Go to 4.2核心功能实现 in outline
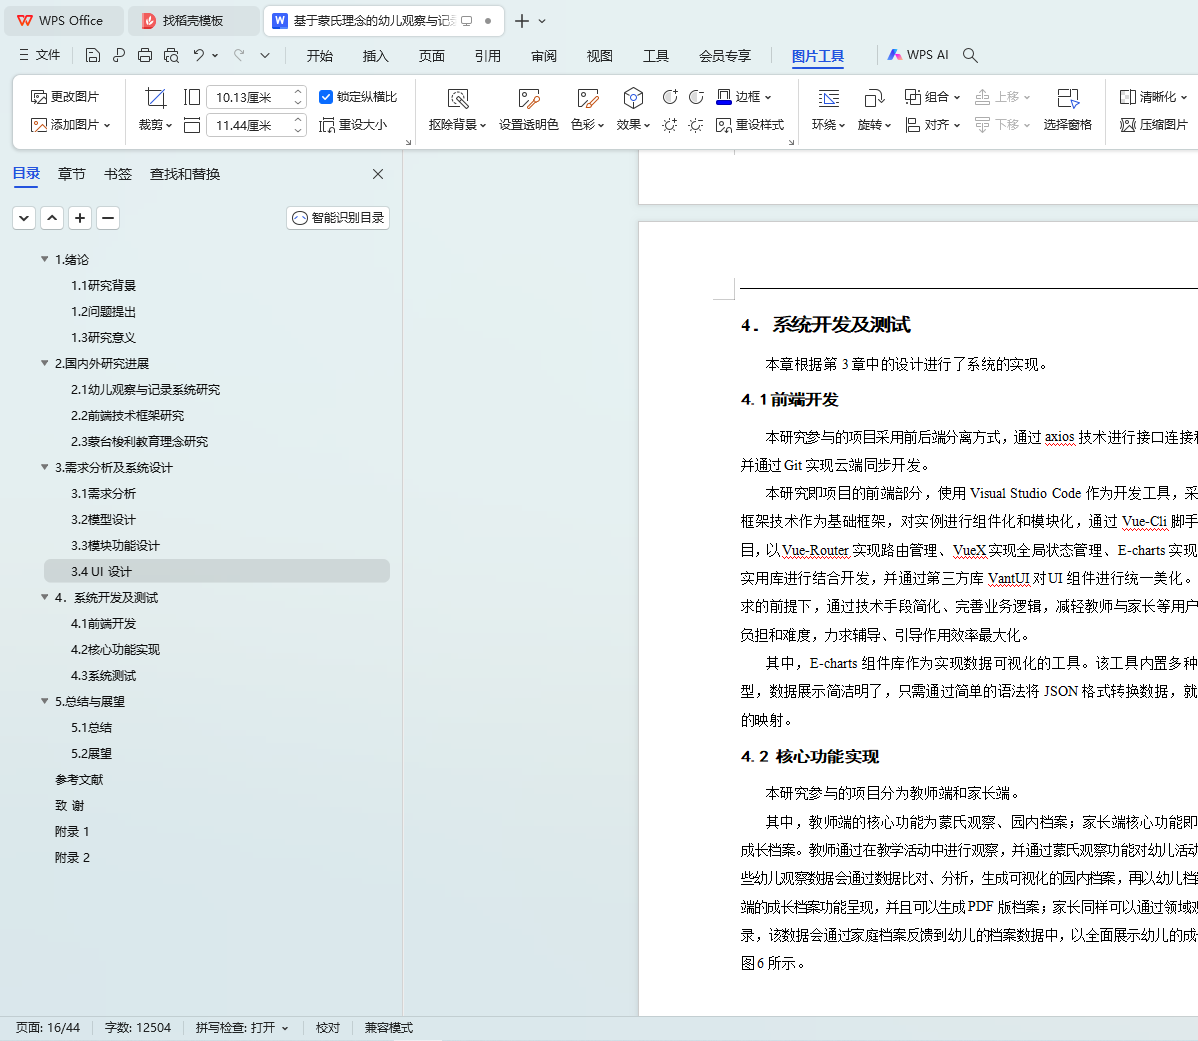Image resolution: width=1198 pixels, height=1041 pixels. point(115,650)
